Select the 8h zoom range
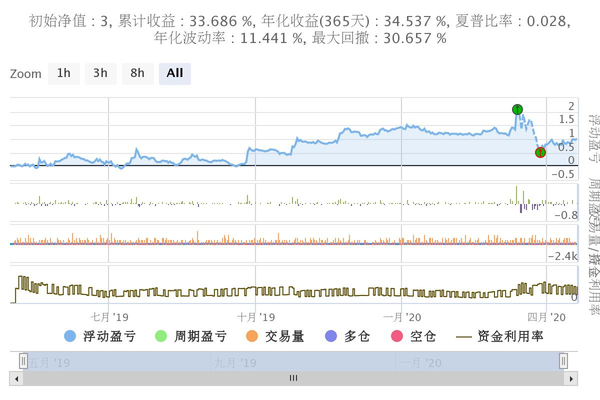The image size is (600, 400). click(137, 73)
